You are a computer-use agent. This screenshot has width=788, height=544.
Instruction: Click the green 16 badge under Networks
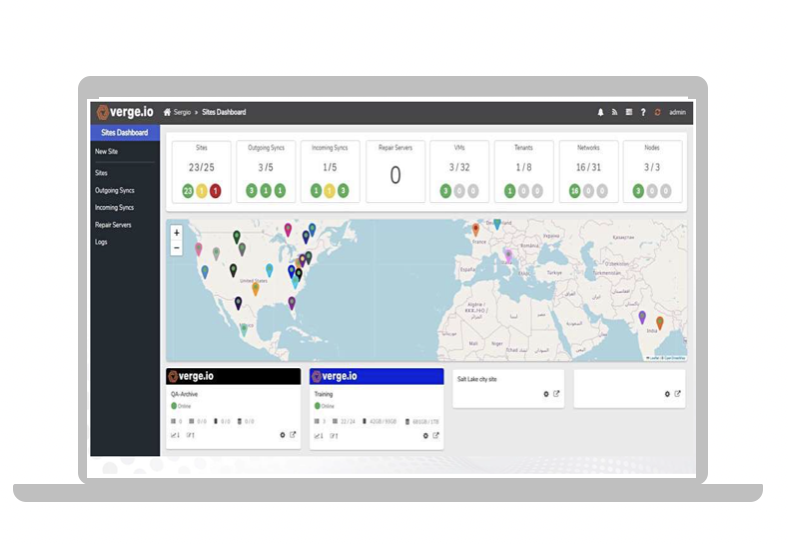tap(574, 191)
